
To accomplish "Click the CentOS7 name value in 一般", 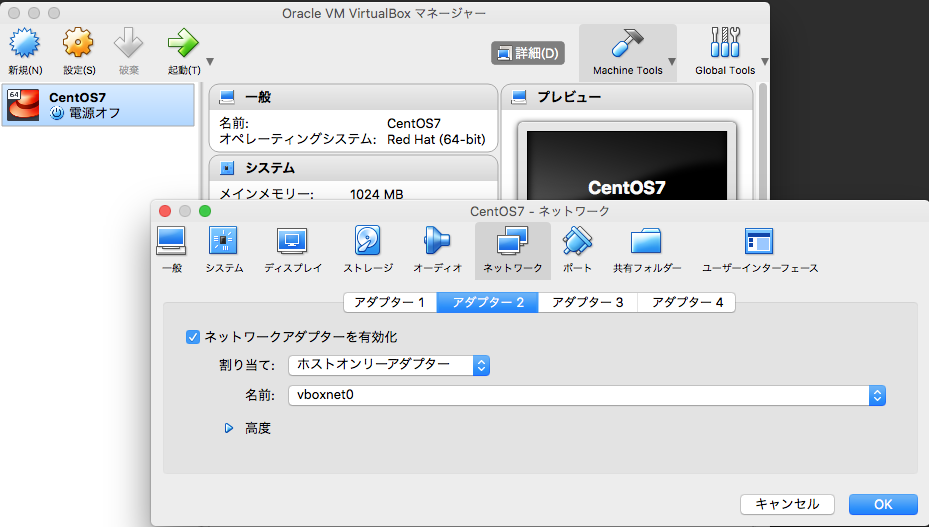I will [414, 123].
